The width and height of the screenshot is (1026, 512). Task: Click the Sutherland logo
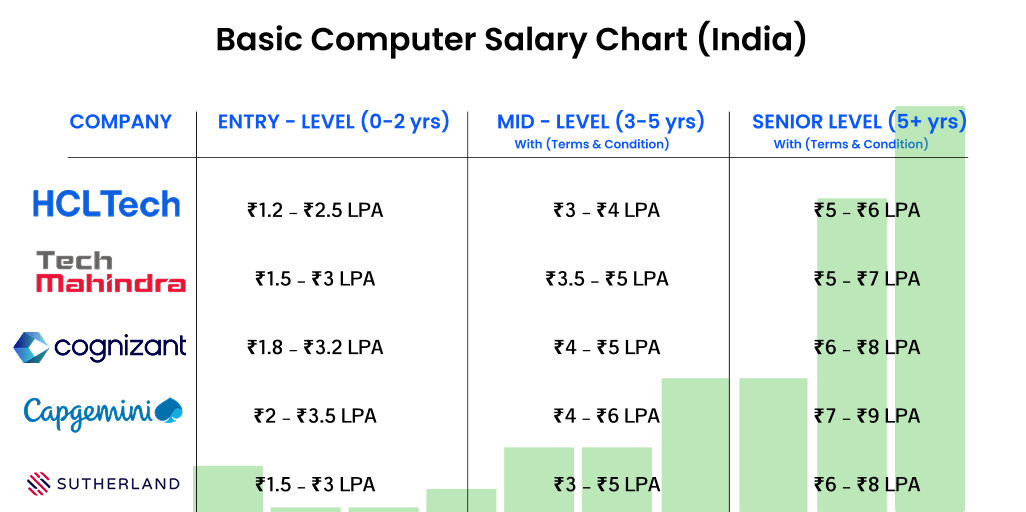point(103,484)
